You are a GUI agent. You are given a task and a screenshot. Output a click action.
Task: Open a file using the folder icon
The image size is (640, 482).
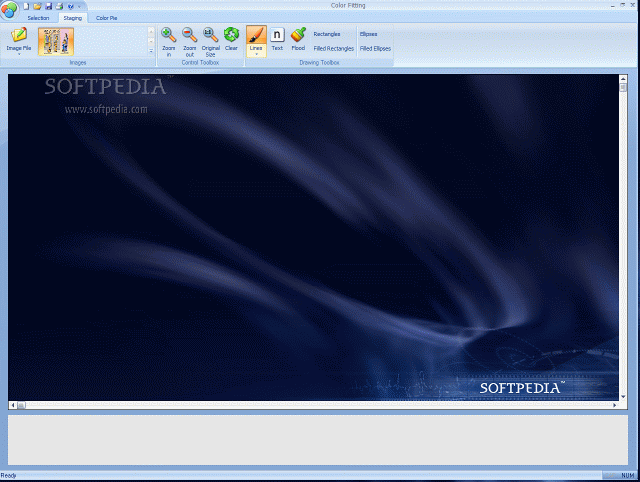point(37,6)
